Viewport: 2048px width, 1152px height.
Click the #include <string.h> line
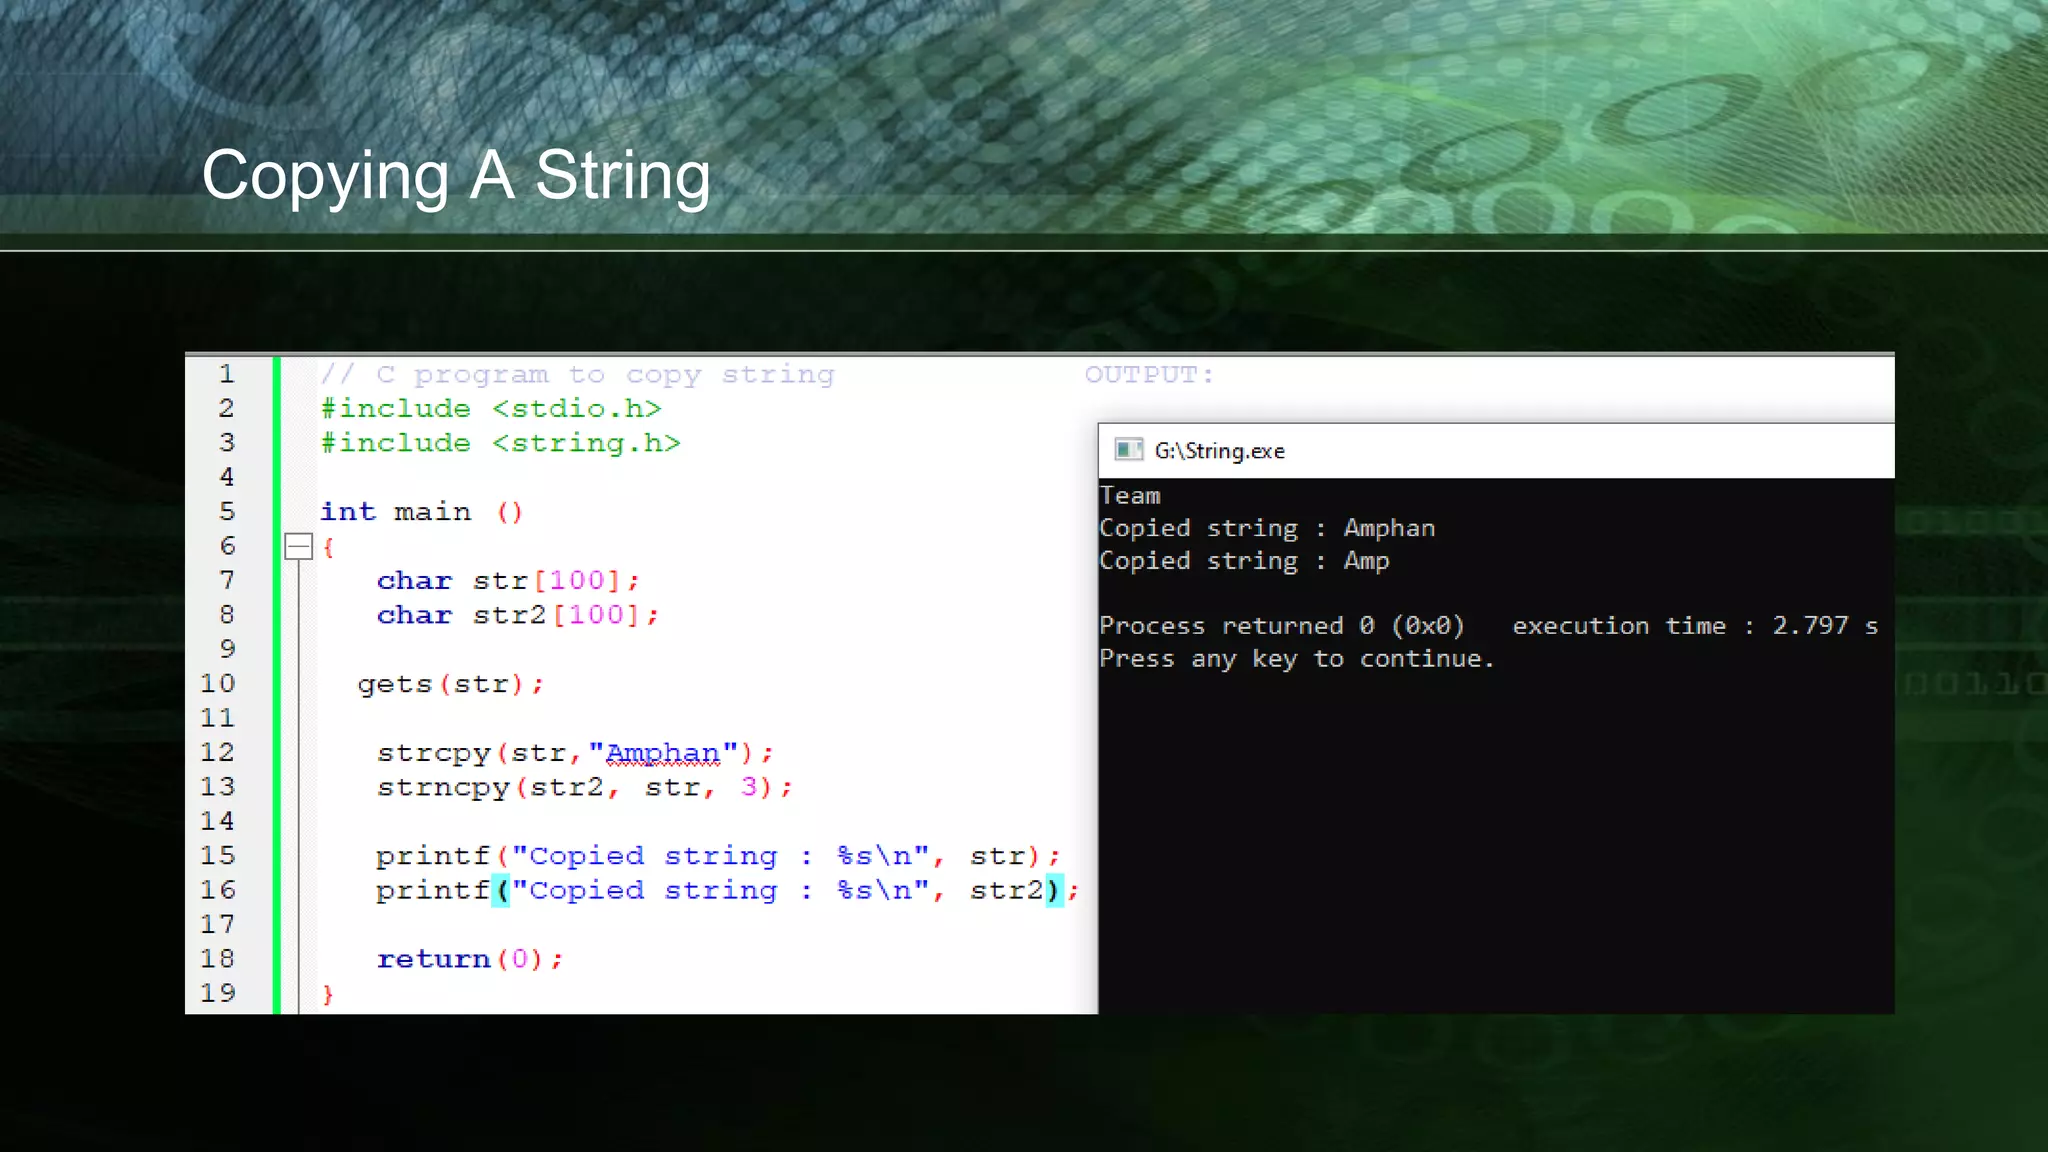(x=500, y=443)
